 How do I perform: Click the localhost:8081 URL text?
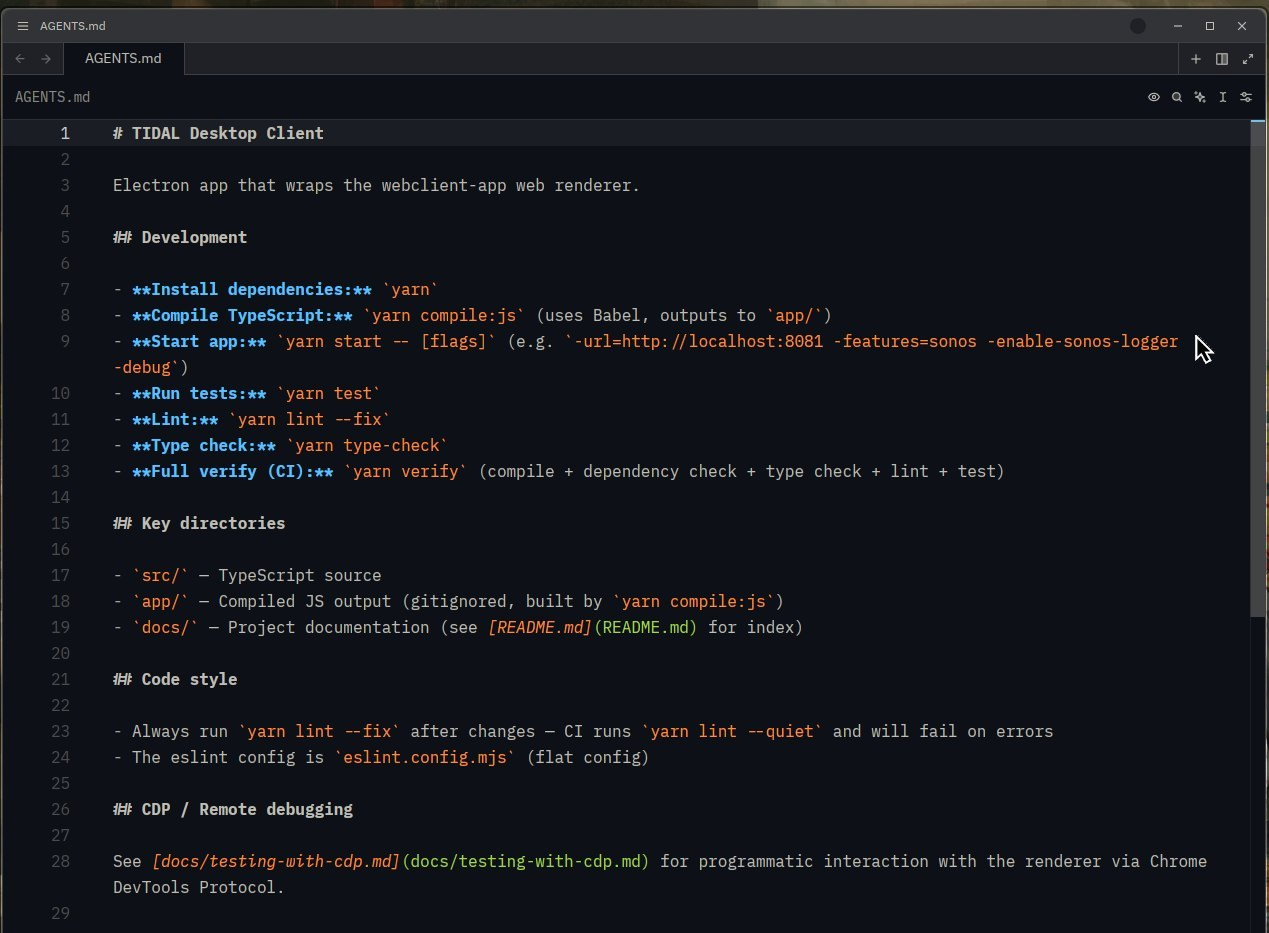pos(700,341)
